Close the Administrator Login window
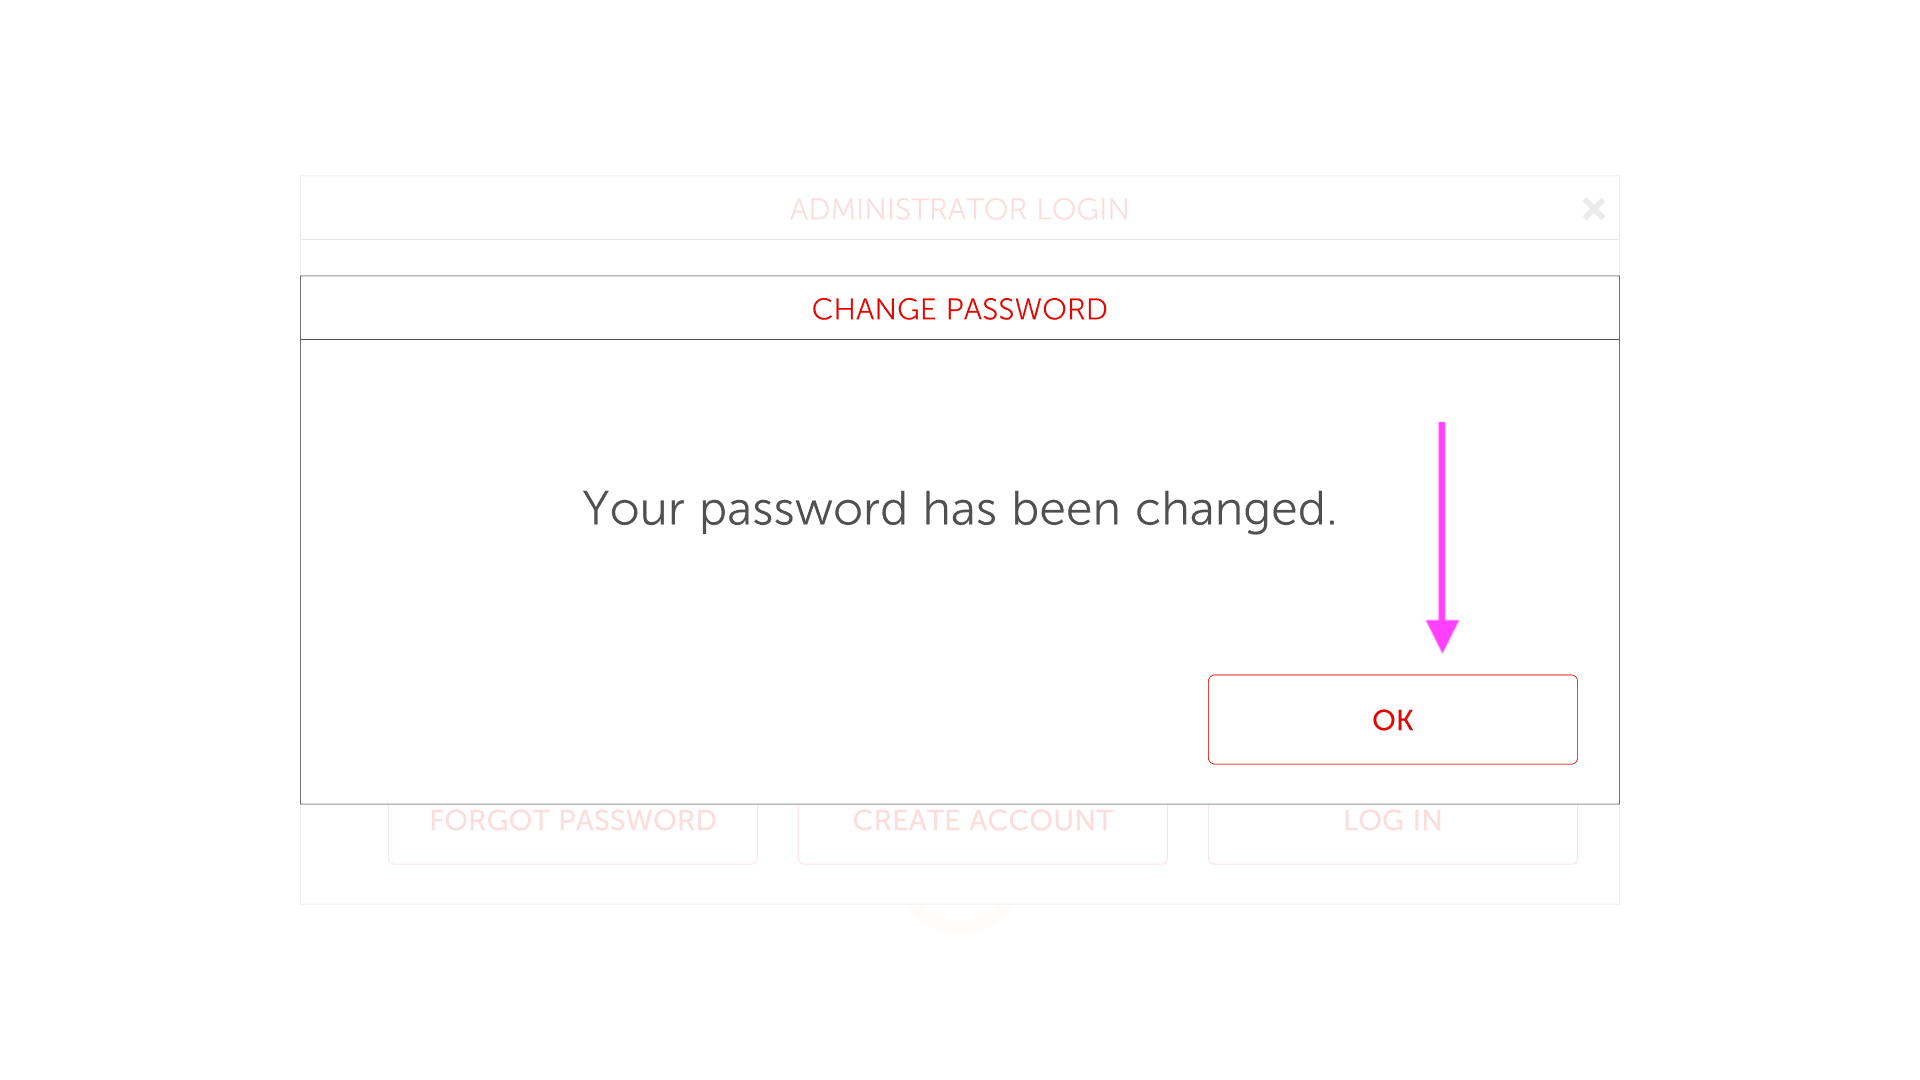Viewport: 1920px width, 1080px height. point(1593,209)
